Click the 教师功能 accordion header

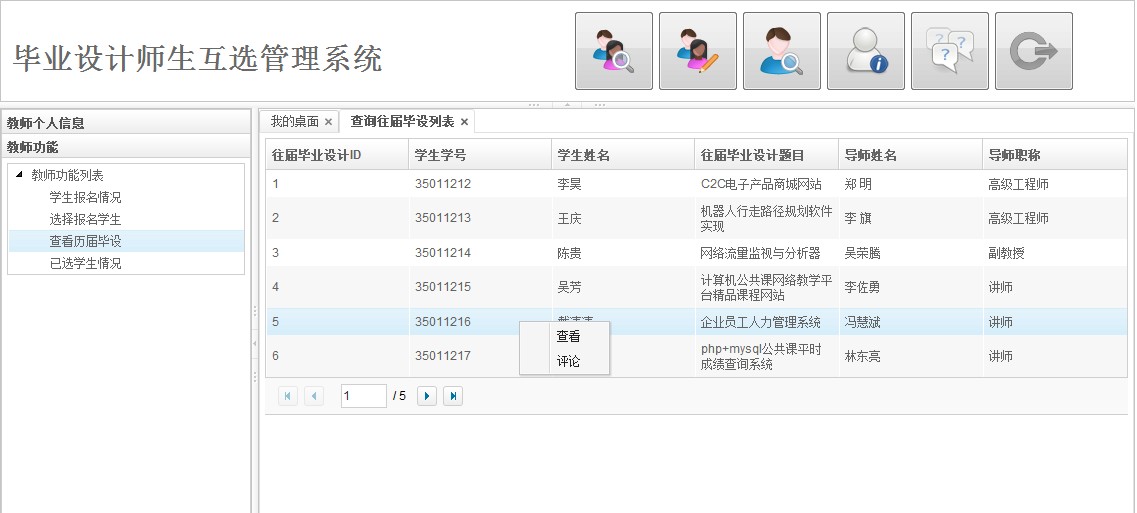[126, 147]
